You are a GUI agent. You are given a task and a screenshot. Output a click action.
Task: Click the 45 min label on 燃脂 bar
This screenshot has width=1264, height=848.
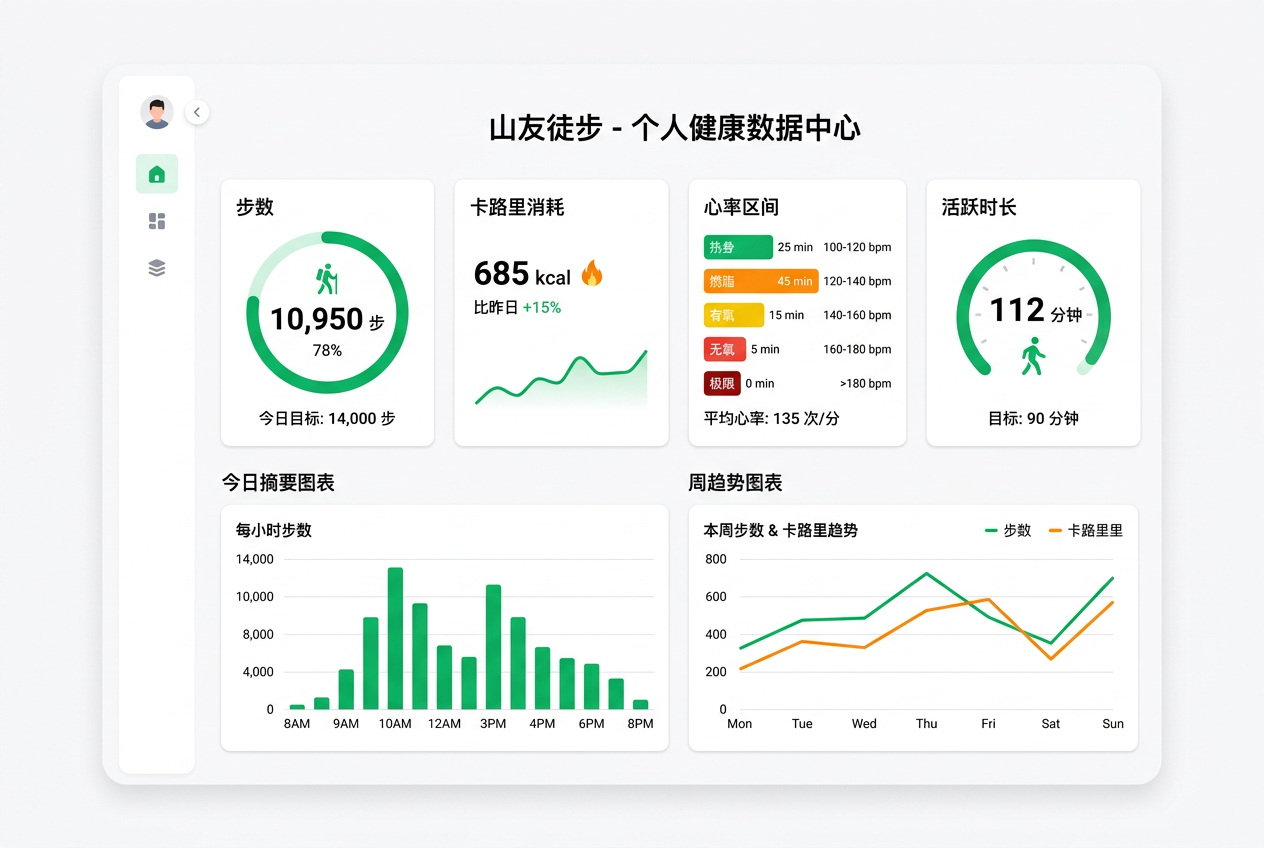click(795, 281)
